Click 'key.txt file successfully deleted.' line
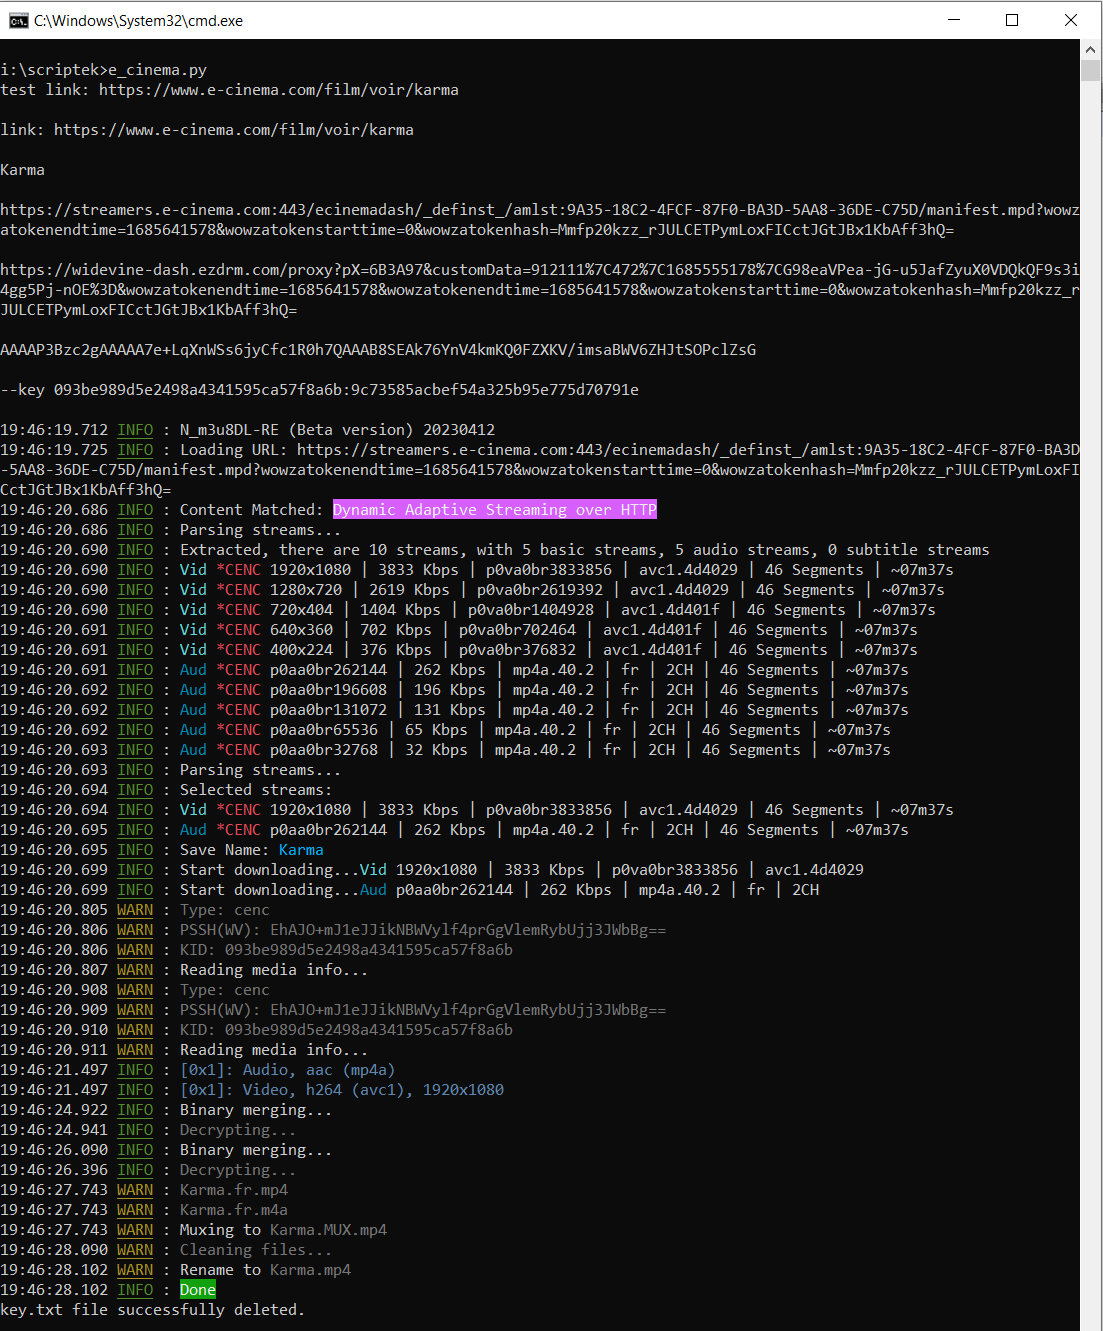 152,1310
